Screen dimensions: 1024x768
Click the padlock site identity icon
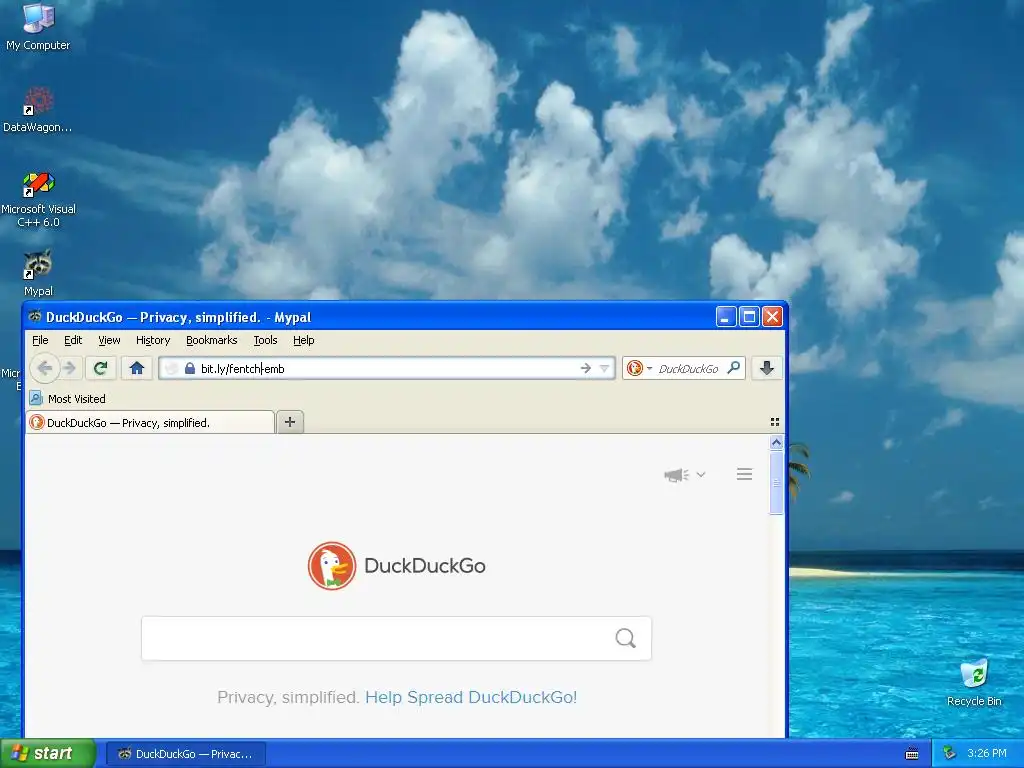pyautogui.click(x=190, y=368)
